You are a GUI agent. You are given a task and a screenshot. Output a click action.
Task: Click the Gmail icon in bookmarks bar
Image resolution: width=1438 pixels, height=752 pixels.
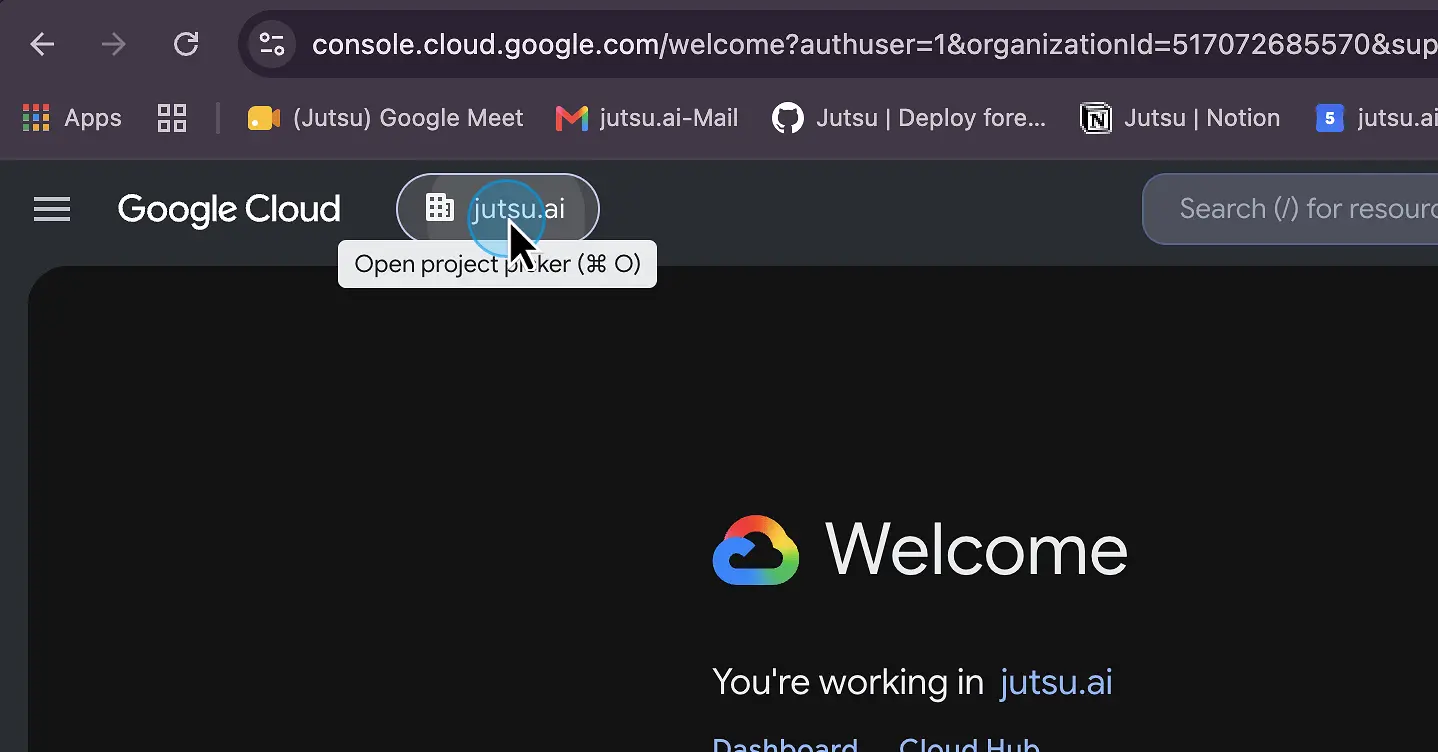coord(571,118)
